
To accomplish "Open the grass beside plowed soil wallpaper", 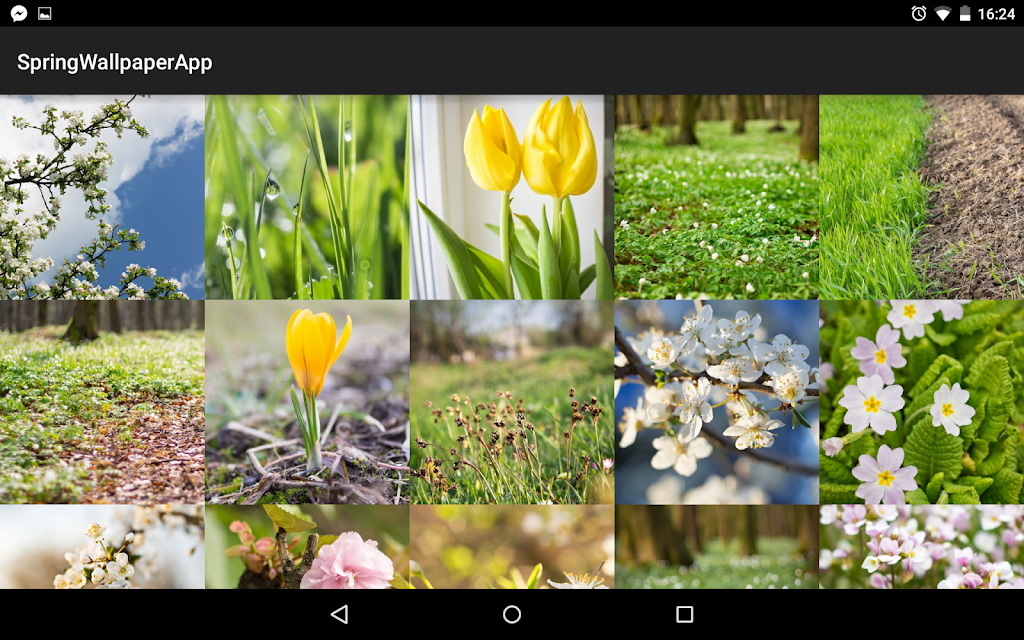I will tap(921, 197).
